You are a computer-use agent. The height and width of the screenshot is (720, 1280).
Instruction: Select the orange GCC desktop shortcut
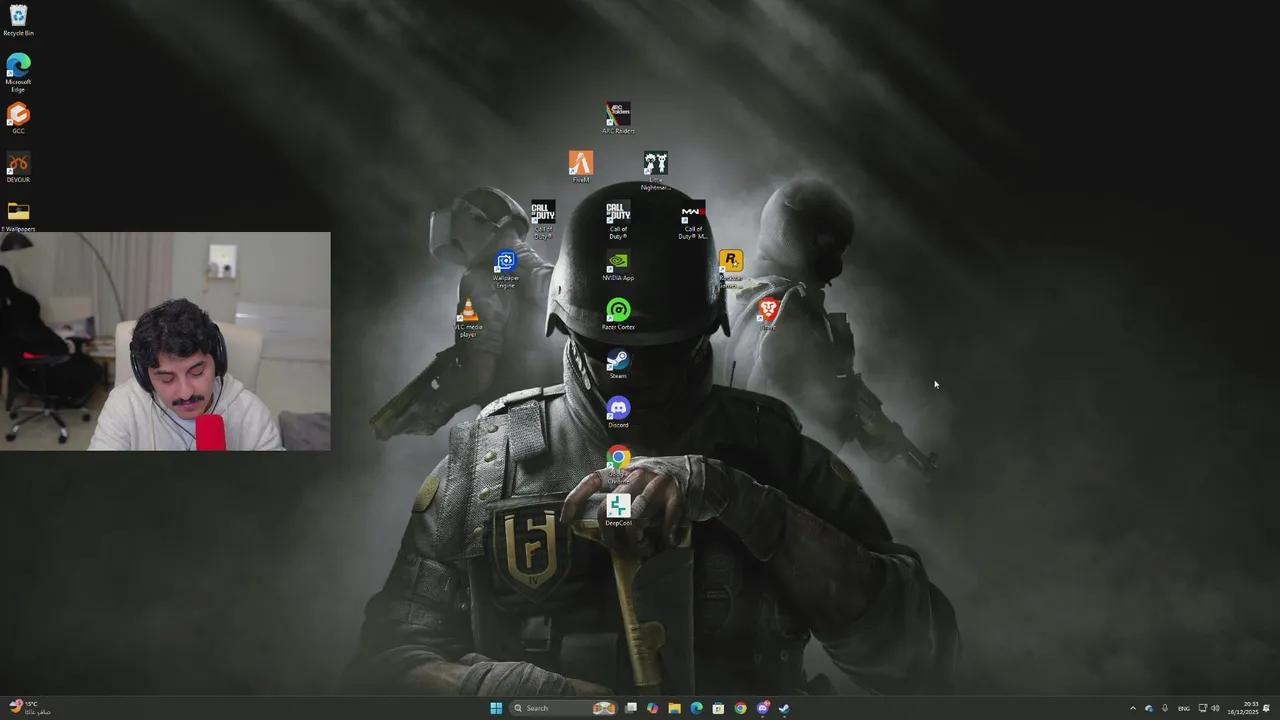click(18, 118)
